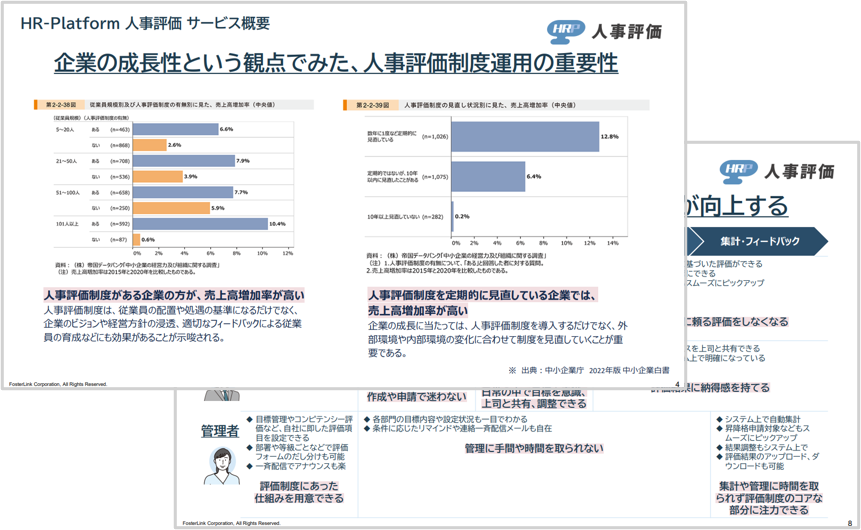Click the 6.4% bar in the right chart
The height and width of the screenshot is (530, 861).
488,176
